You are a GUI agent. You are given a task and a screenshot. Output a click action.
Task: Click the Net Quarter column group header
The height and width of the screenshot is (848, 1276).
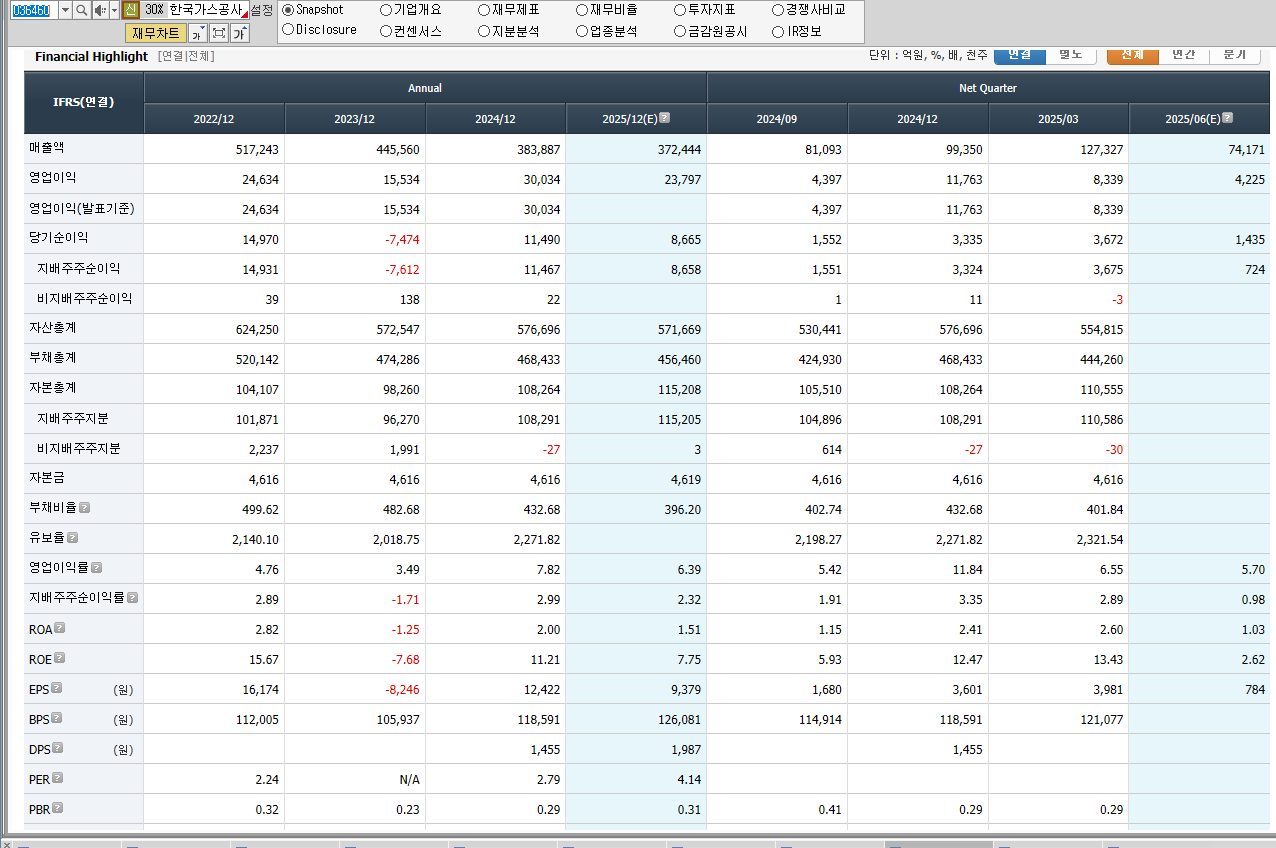pyautogui.click(x=988, y=88)
